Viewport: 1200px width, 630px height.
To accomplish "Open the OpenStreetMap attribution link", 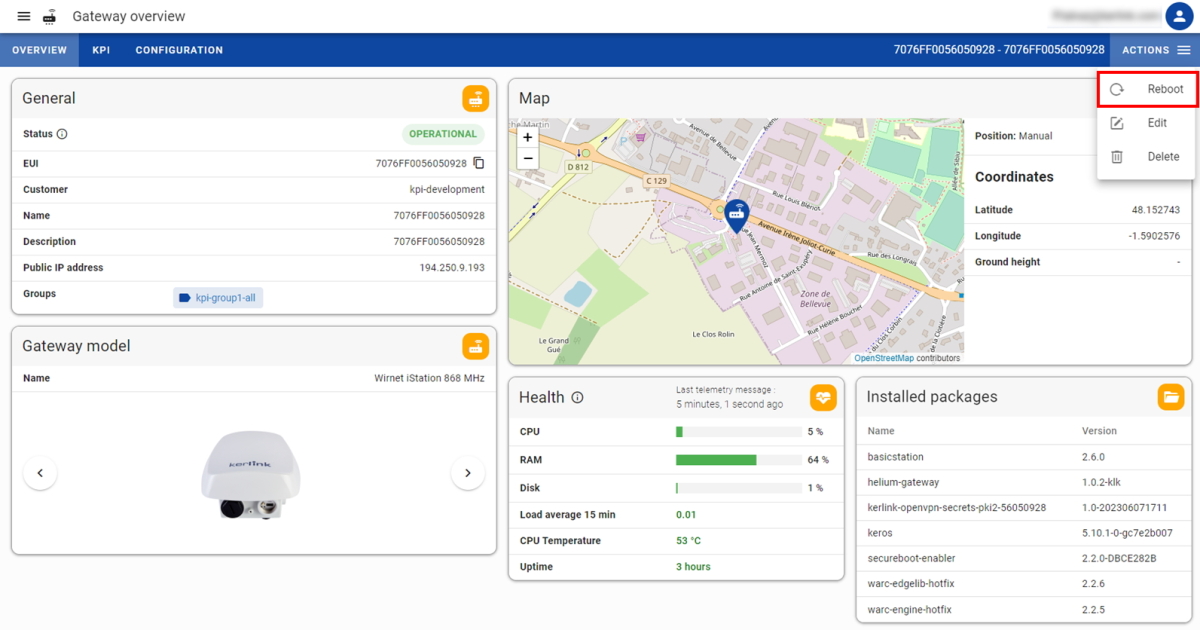I will coord(884,358).
